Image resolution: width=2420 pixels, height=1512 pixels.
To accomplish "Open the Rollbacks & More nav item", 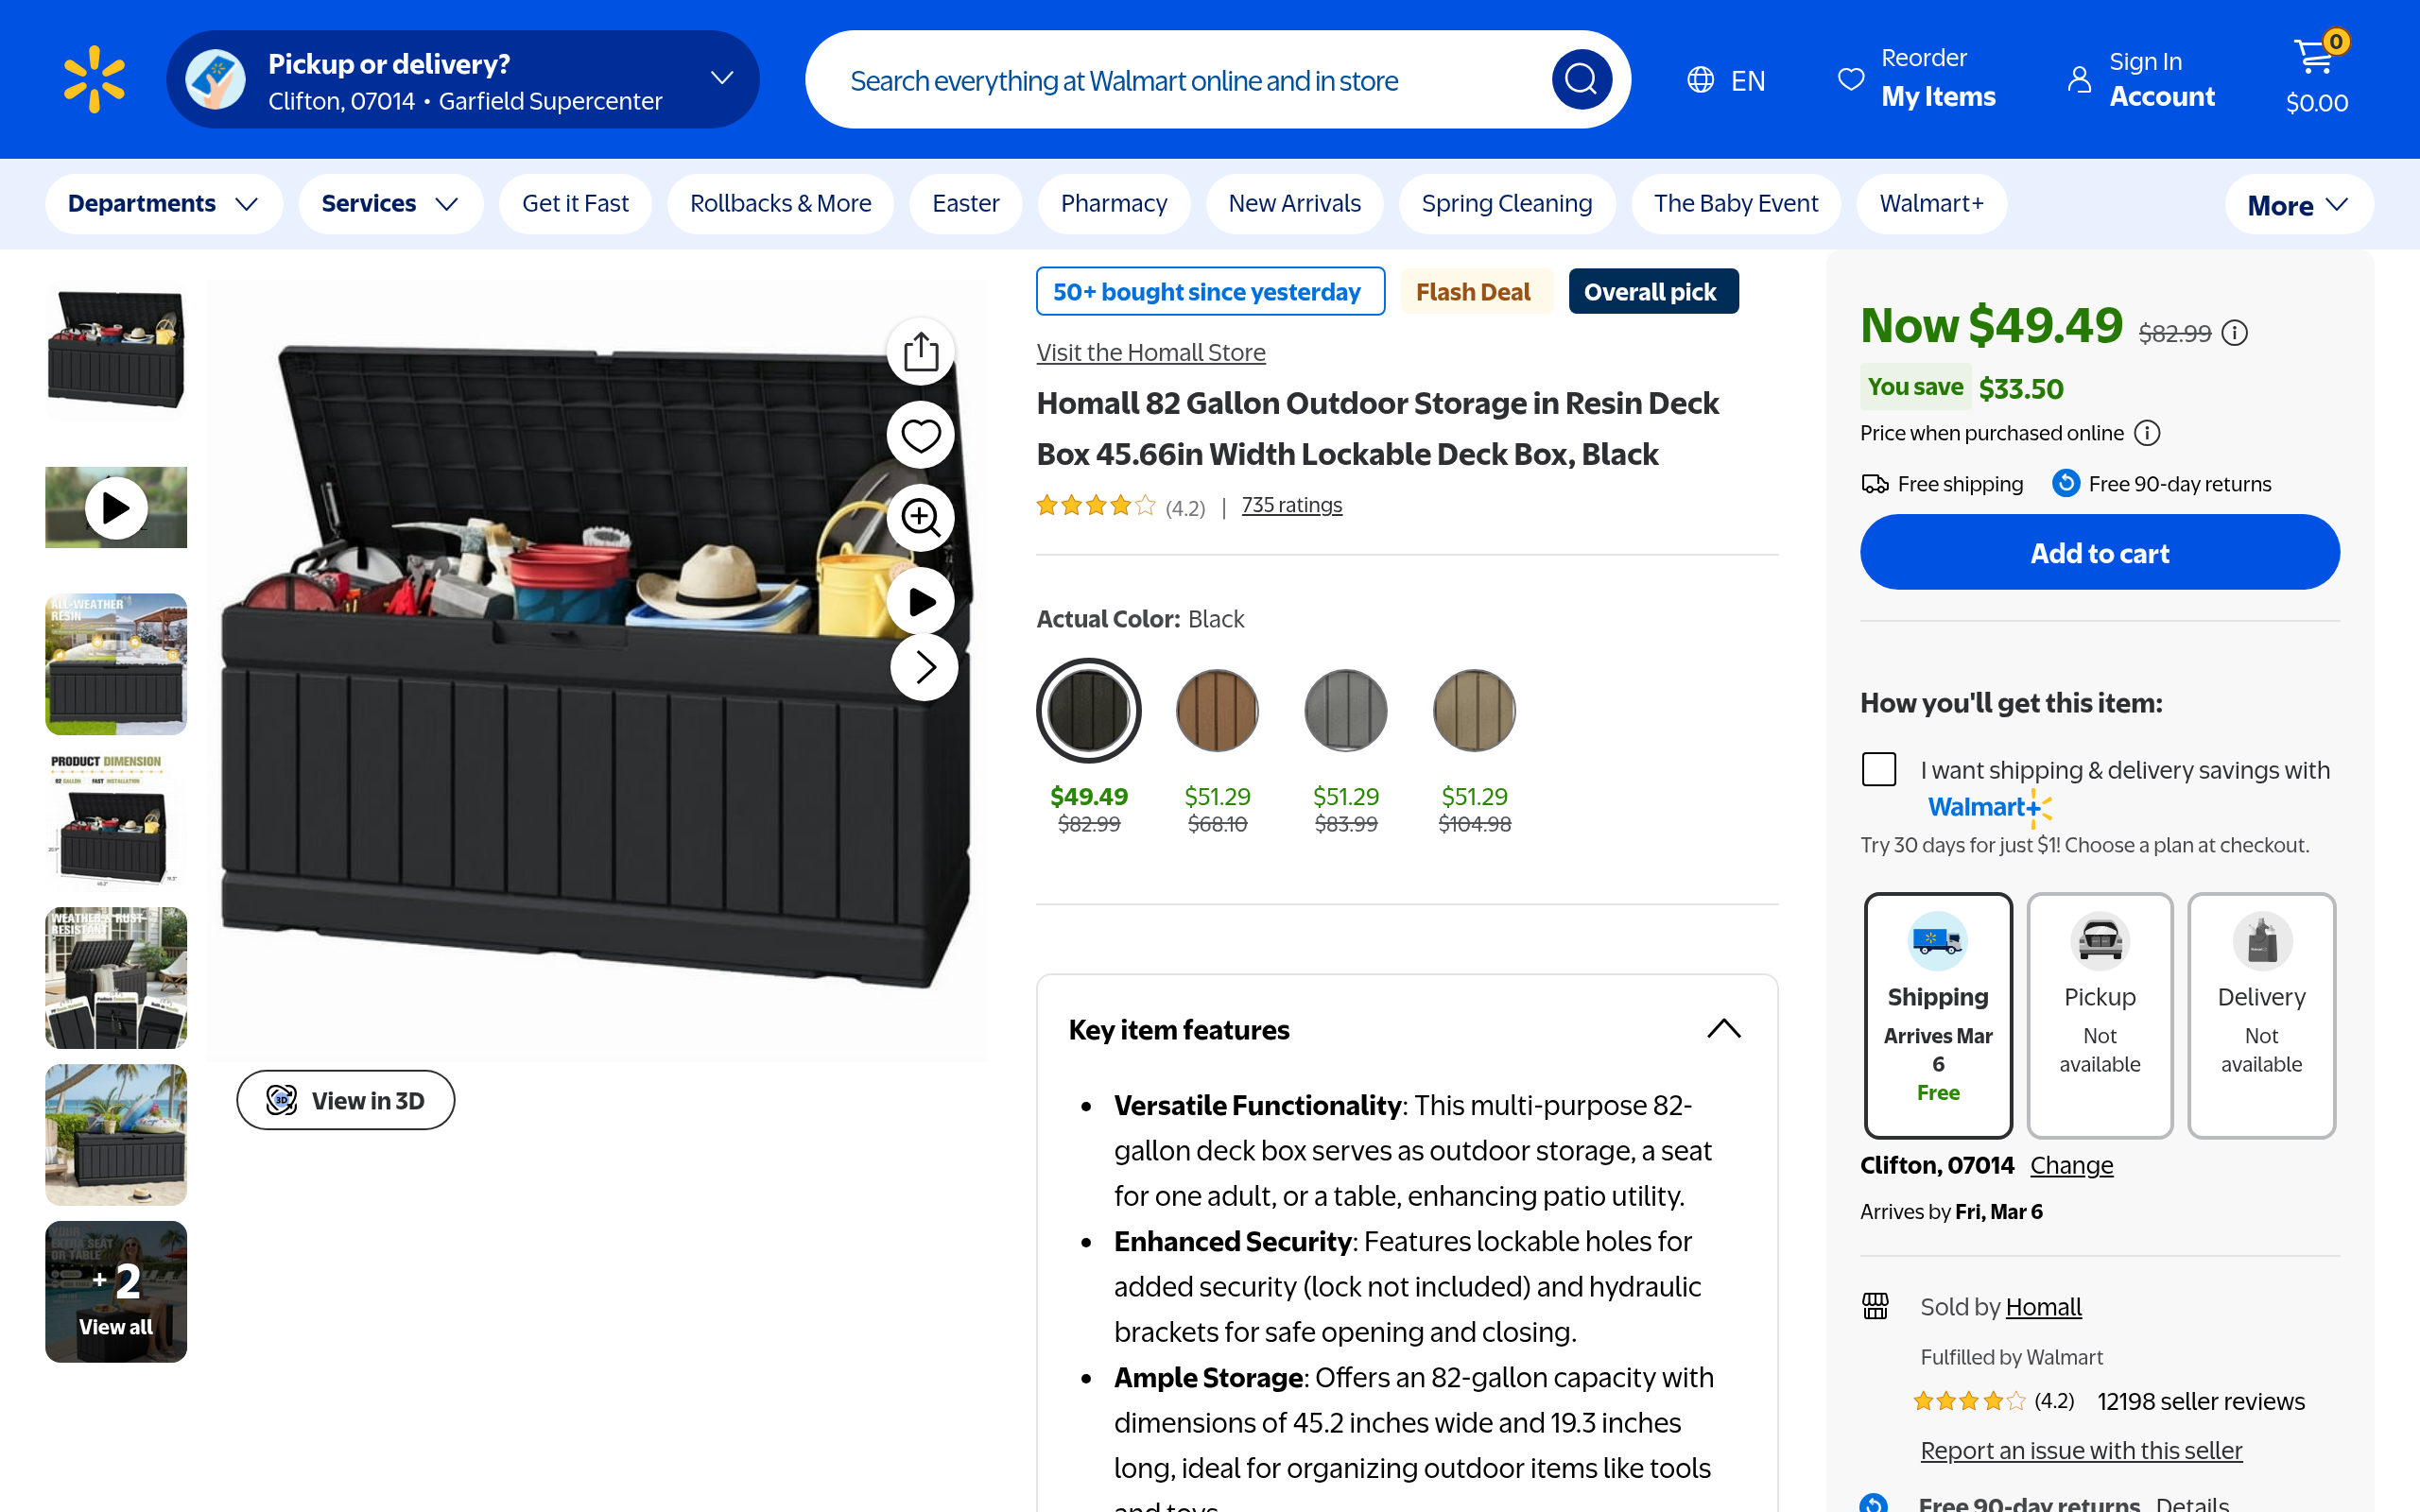I will click(x=780, y=204).
